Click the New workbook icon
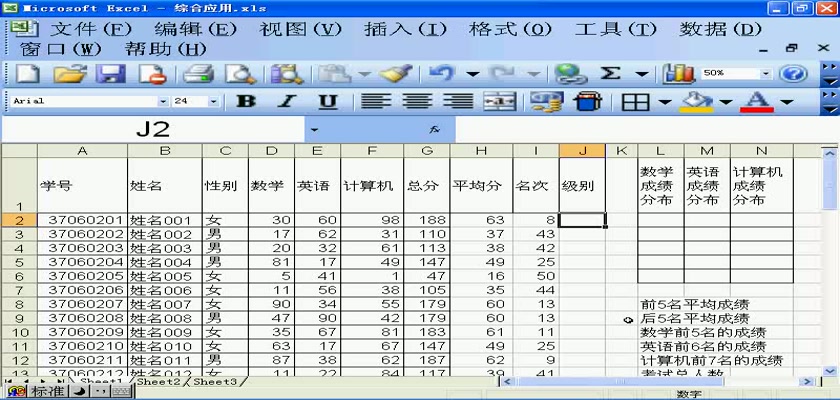 26,73
